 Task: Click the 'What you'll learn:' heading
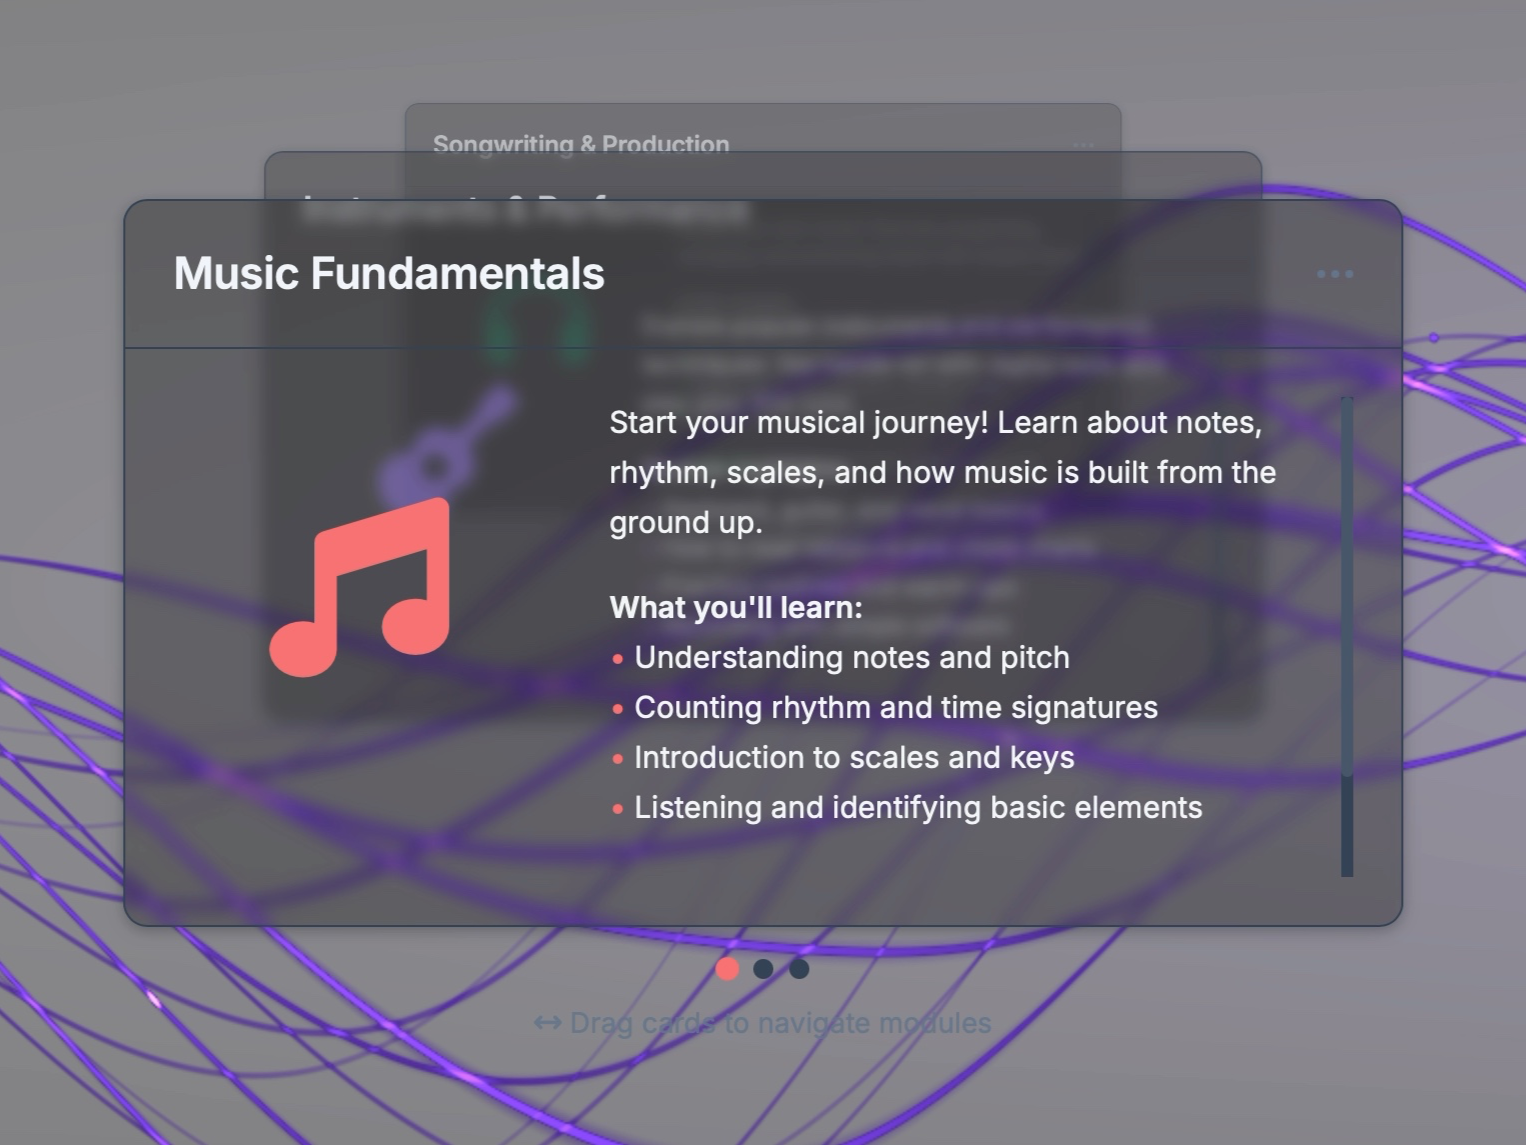pos(736,608)
